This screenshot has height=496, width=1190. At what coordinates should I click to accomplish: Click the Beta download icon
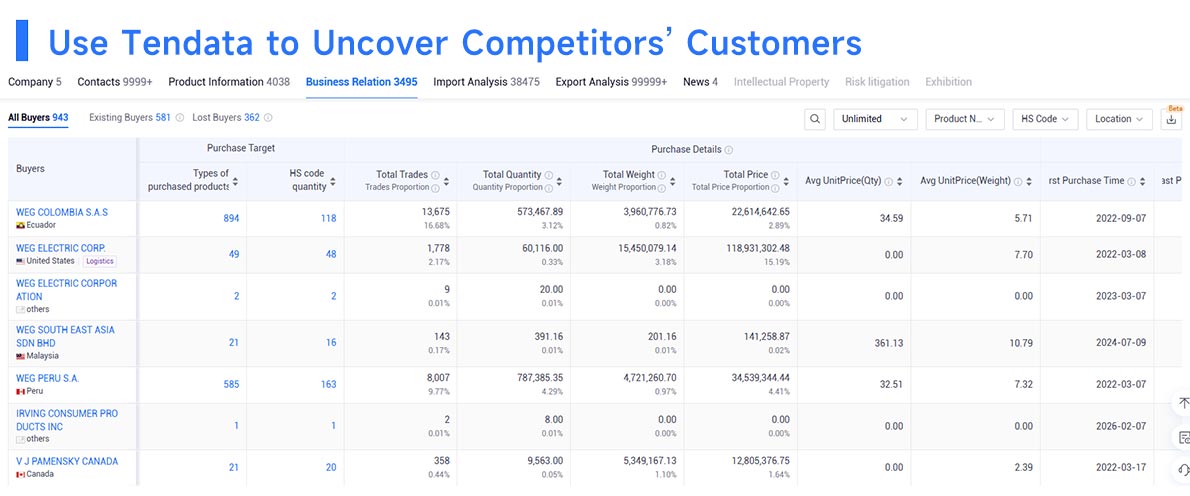[1172, 119]
